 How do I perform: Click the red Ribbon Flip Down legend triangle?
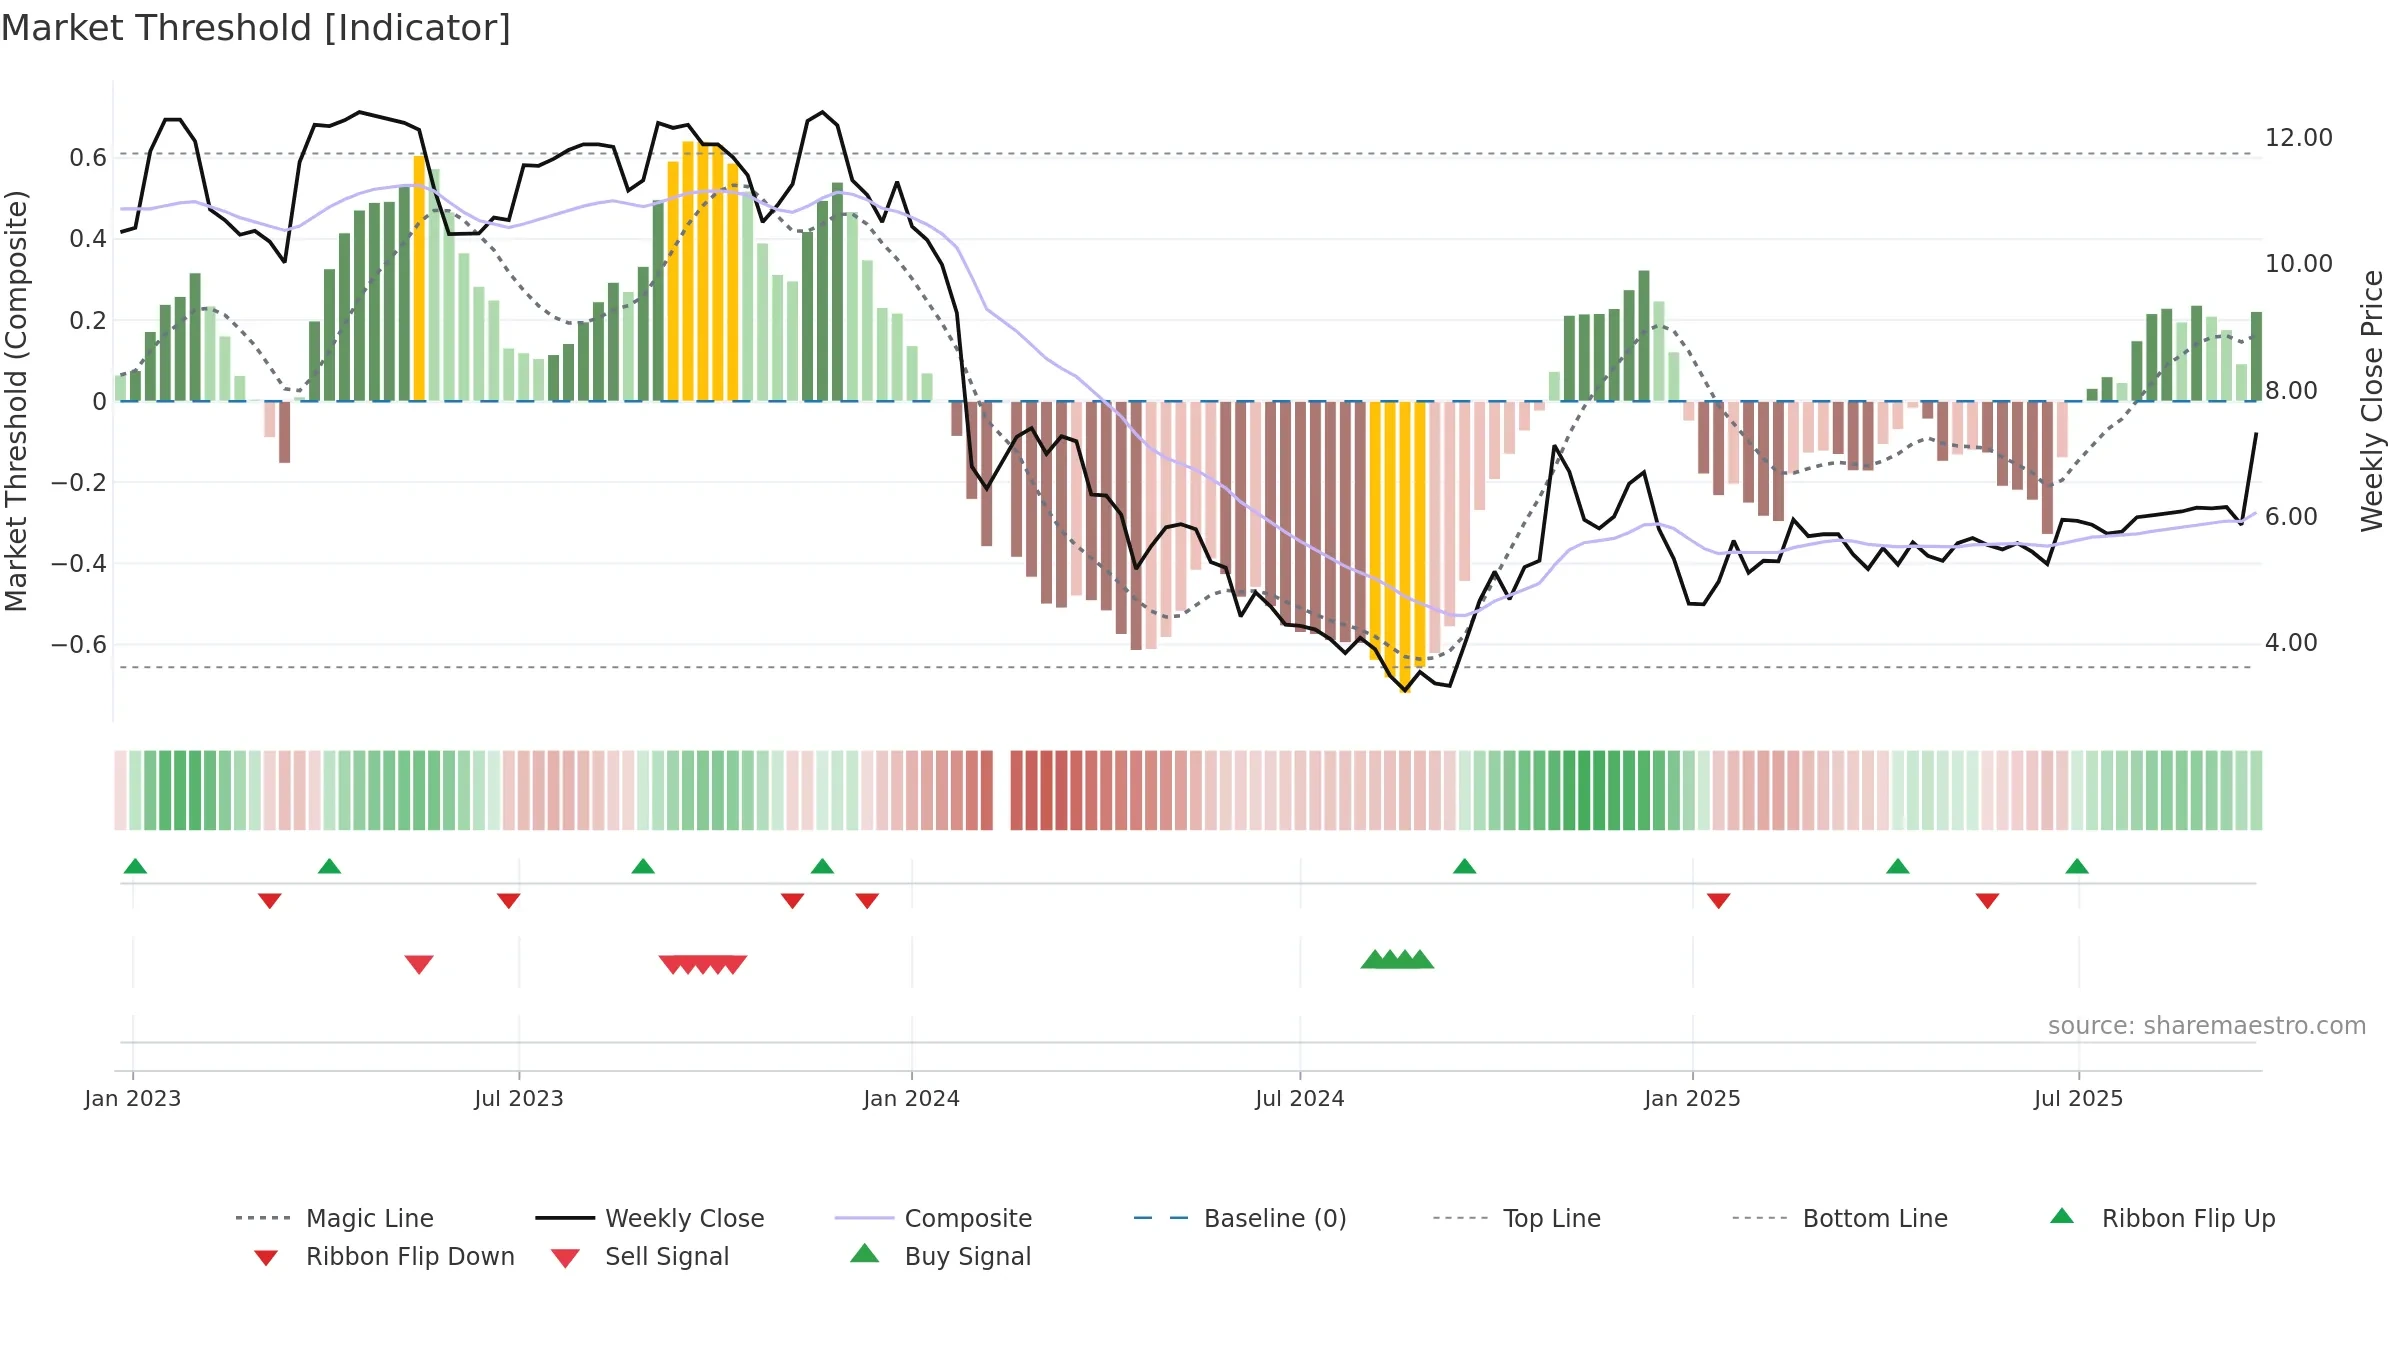tap(266, 1258)
